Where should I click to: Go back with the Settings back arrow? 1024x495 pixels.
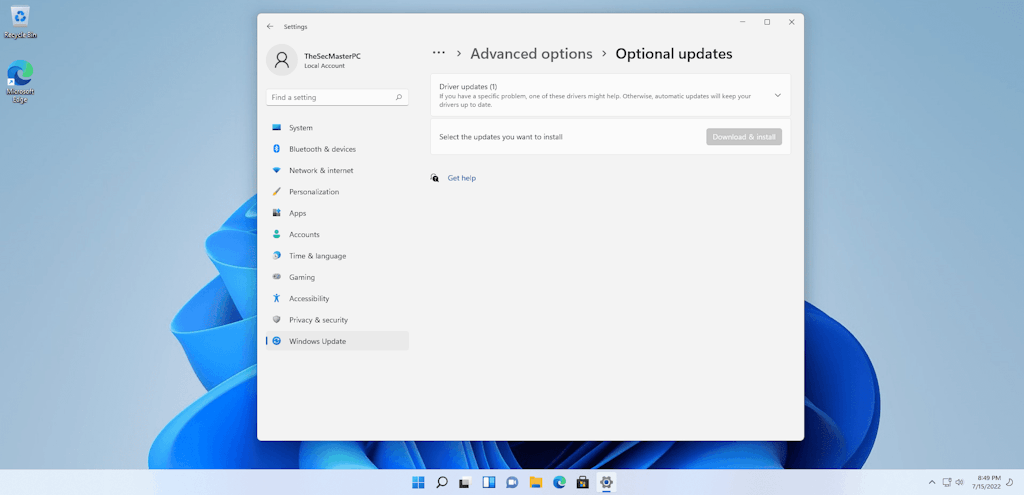pos(270,27)
